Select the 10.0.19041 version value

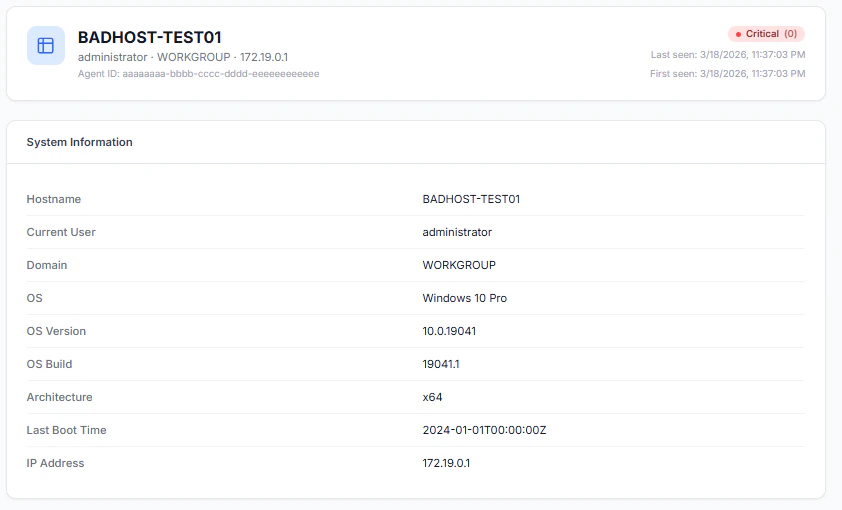[x=449, y=331]
